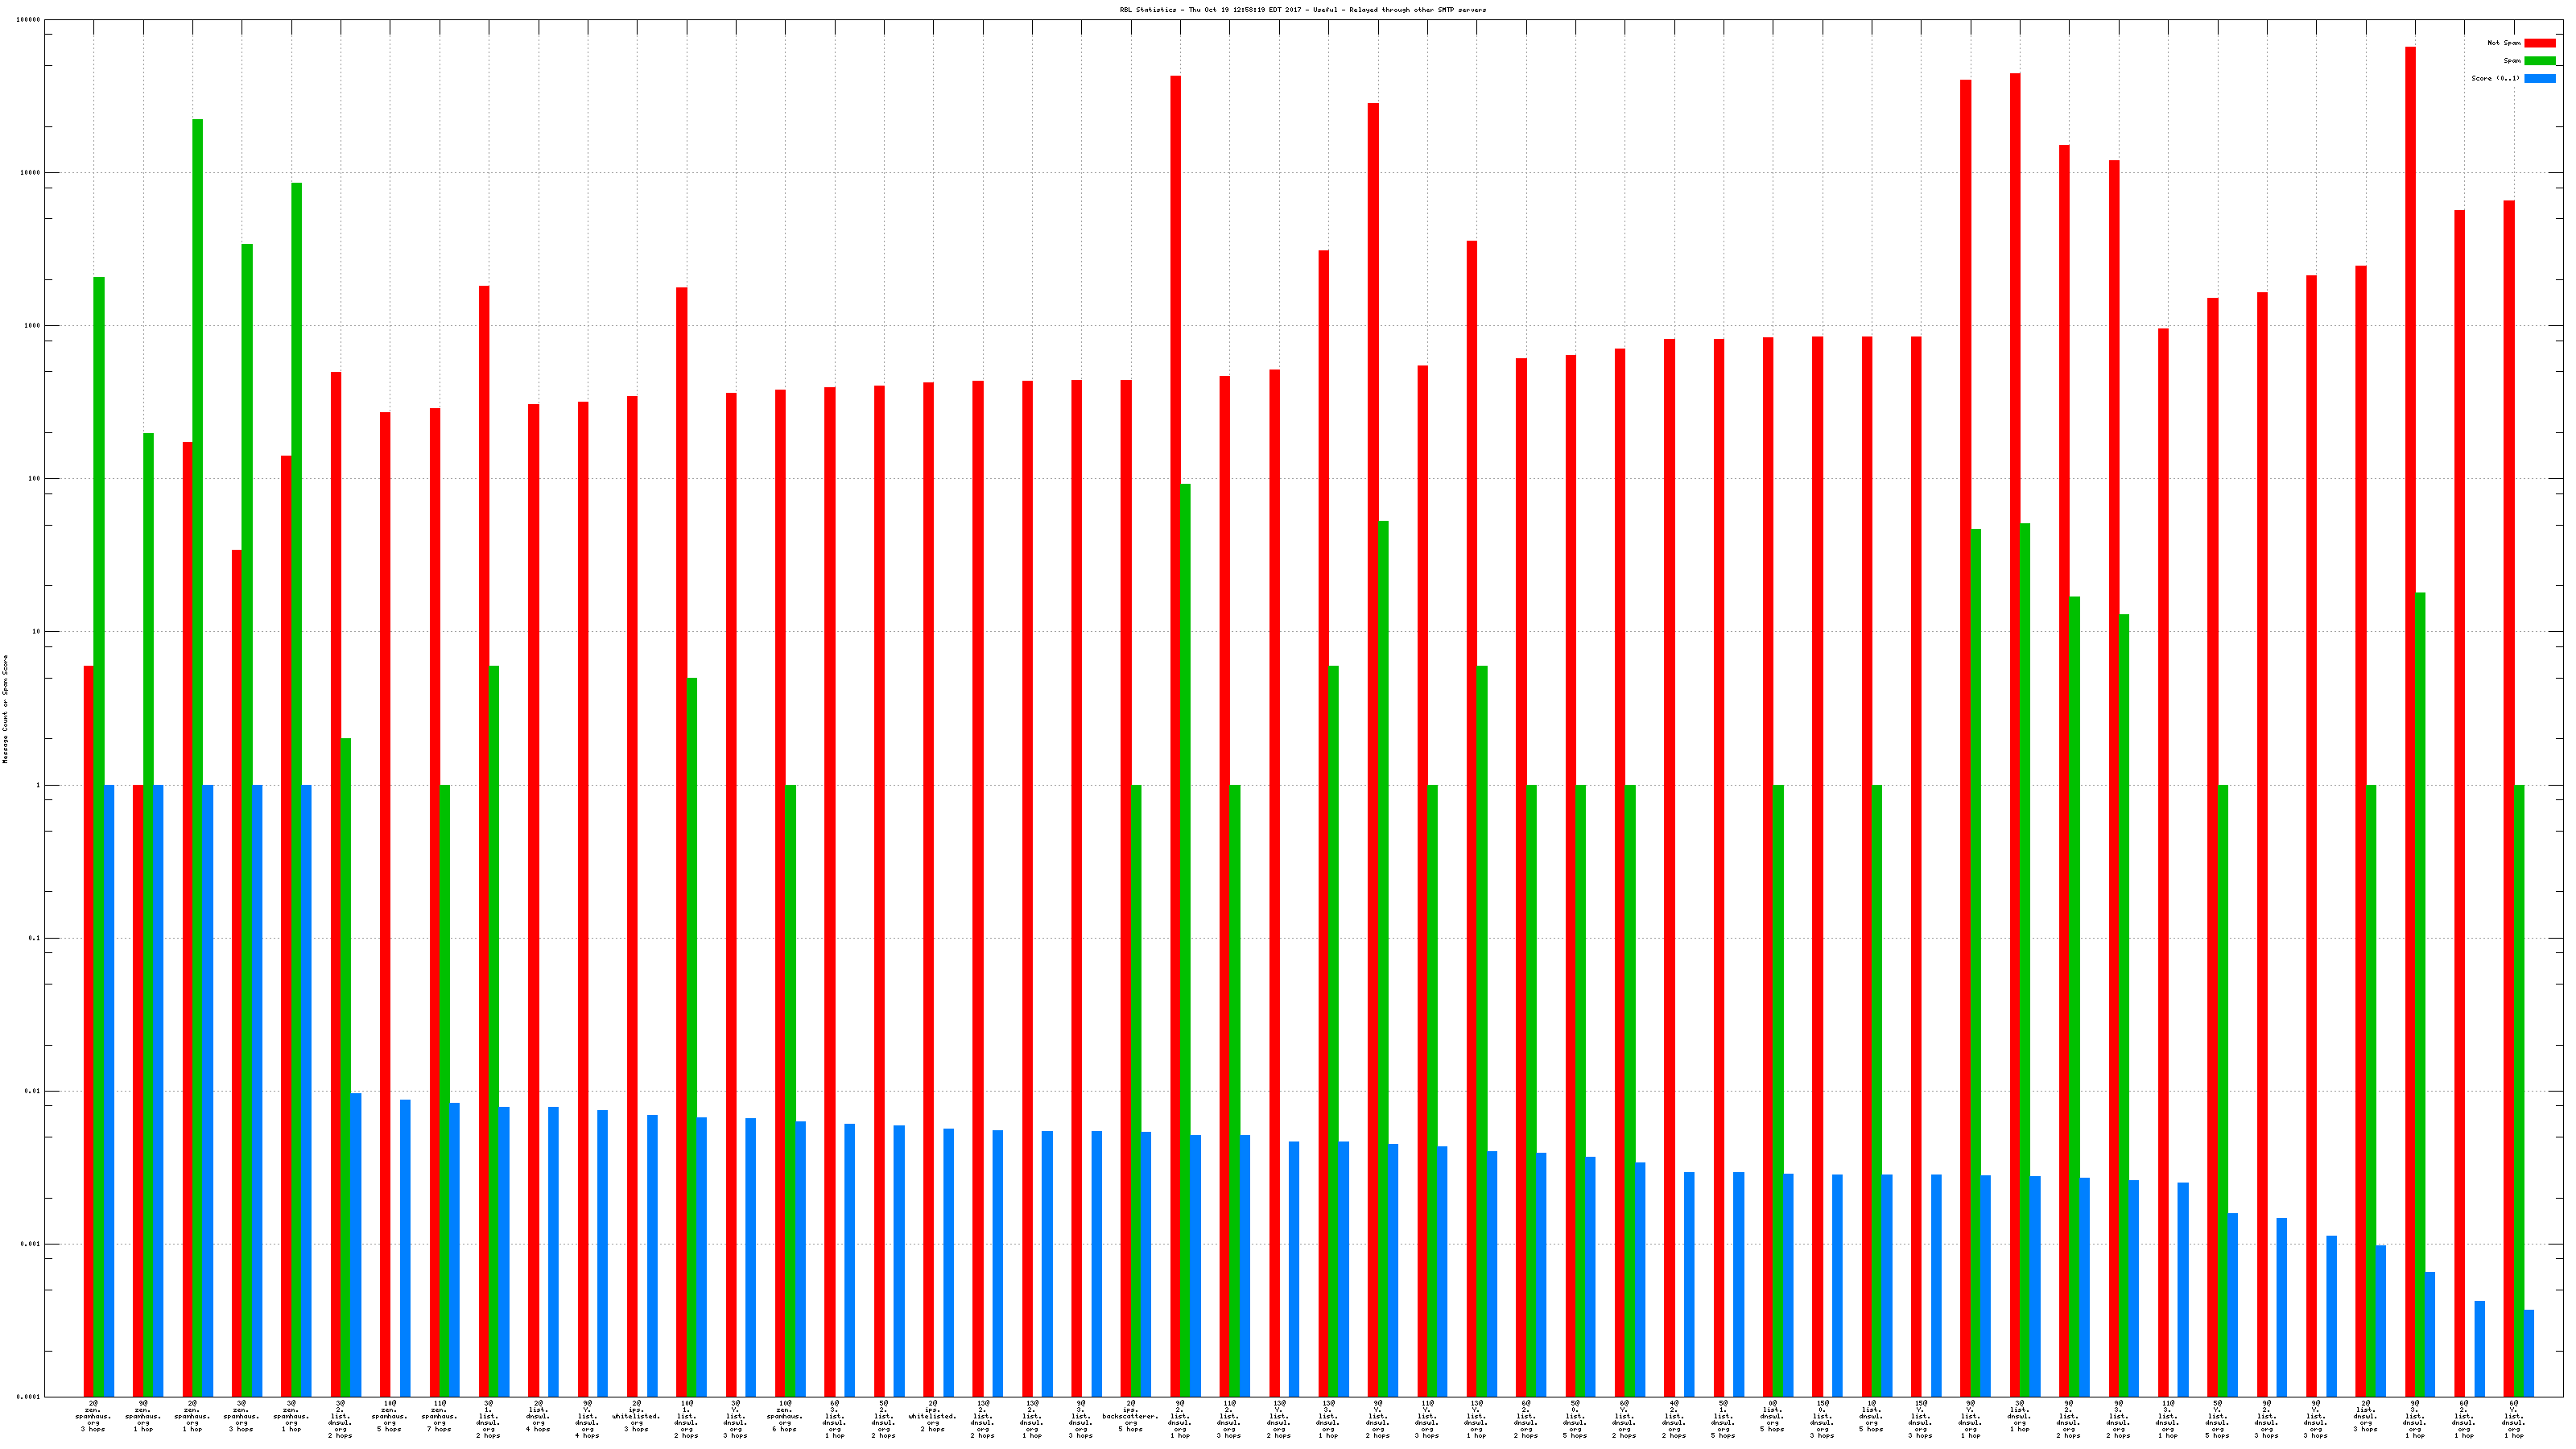Click the Message Count y-axis title
Screen dimensions: 2576x1449
(x=5, y=709)
